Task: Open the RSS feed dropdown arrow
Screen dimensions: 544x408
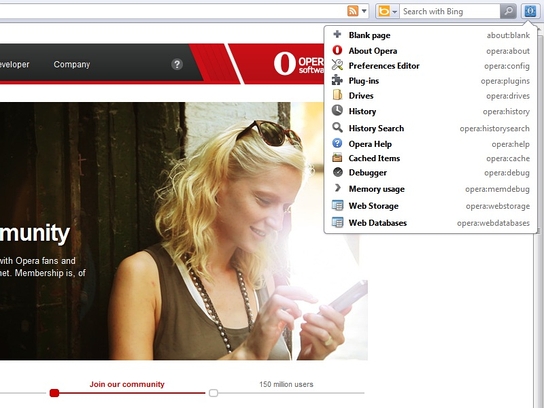Action: pyautogui.click(x=364, y=11)
